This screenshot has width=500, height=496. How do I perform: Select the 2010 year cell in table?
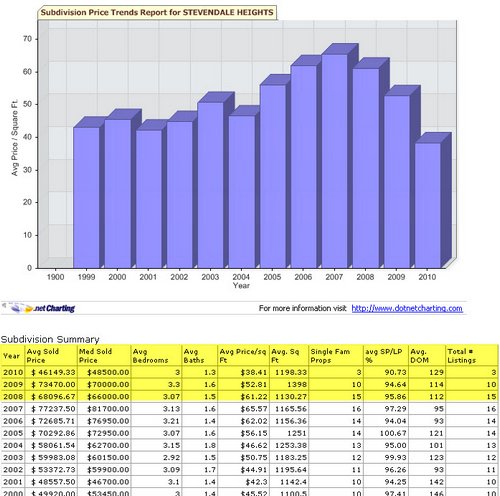tap(12, 372)
